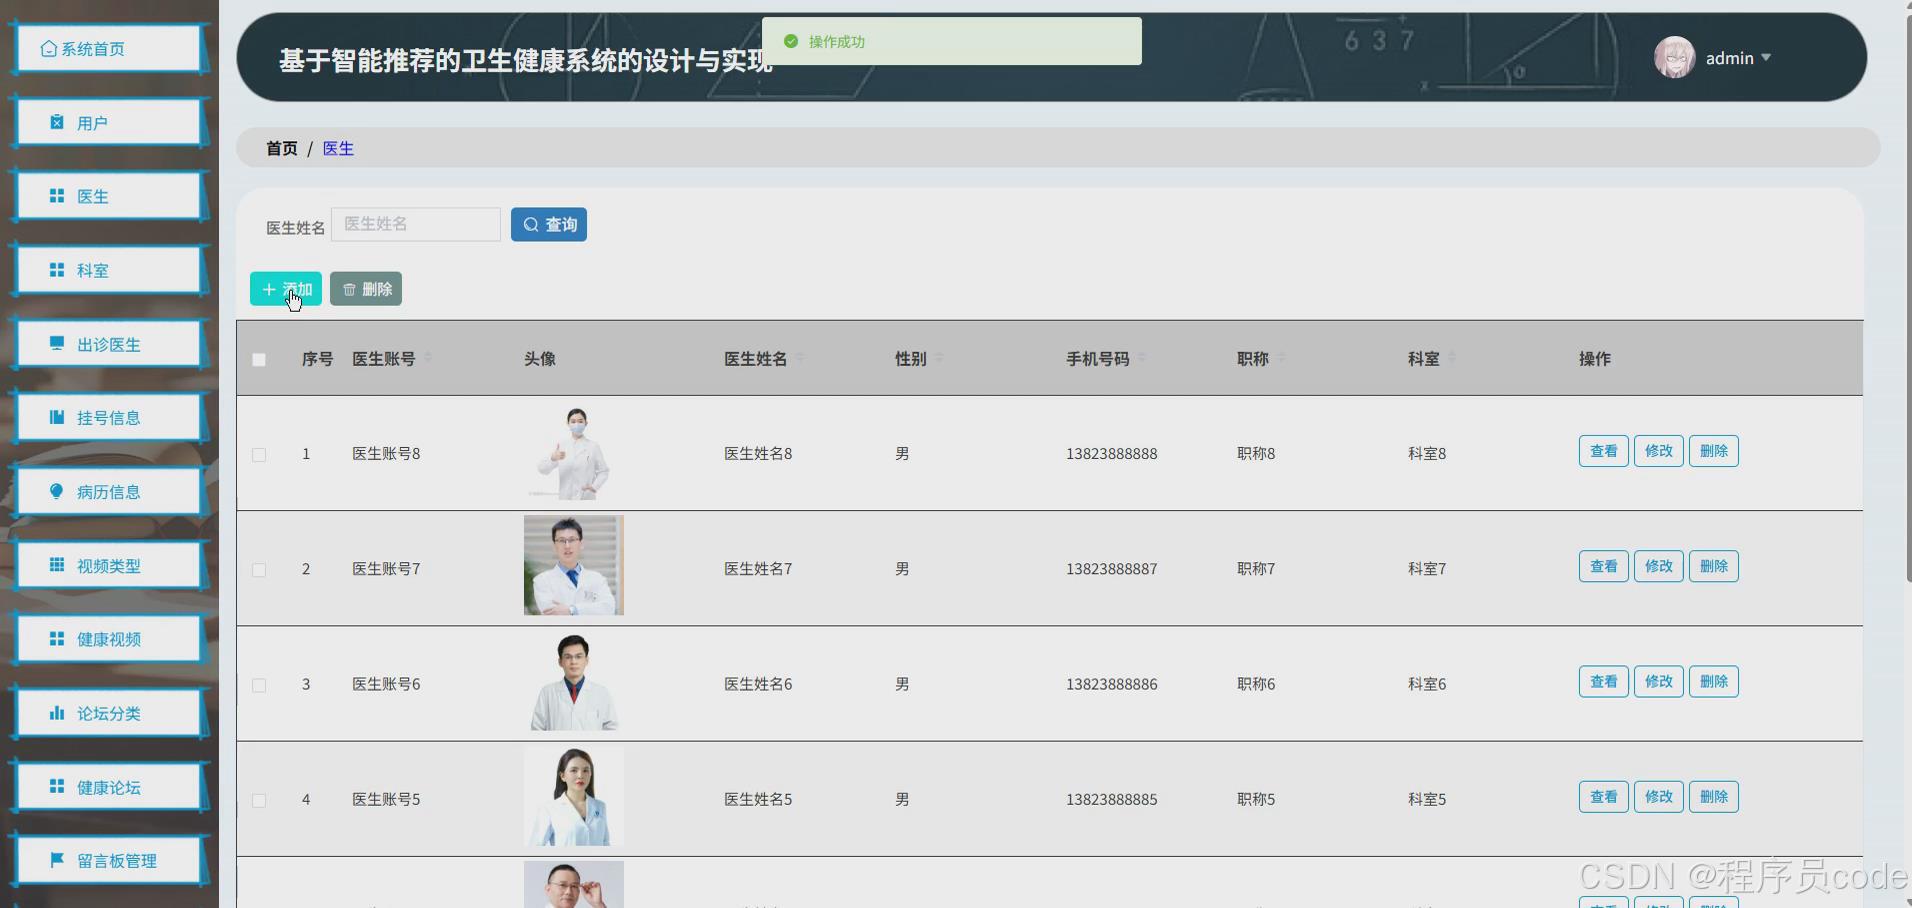Click the green success check icon
The image size is (1912, 908).
[x=791, y=41]
